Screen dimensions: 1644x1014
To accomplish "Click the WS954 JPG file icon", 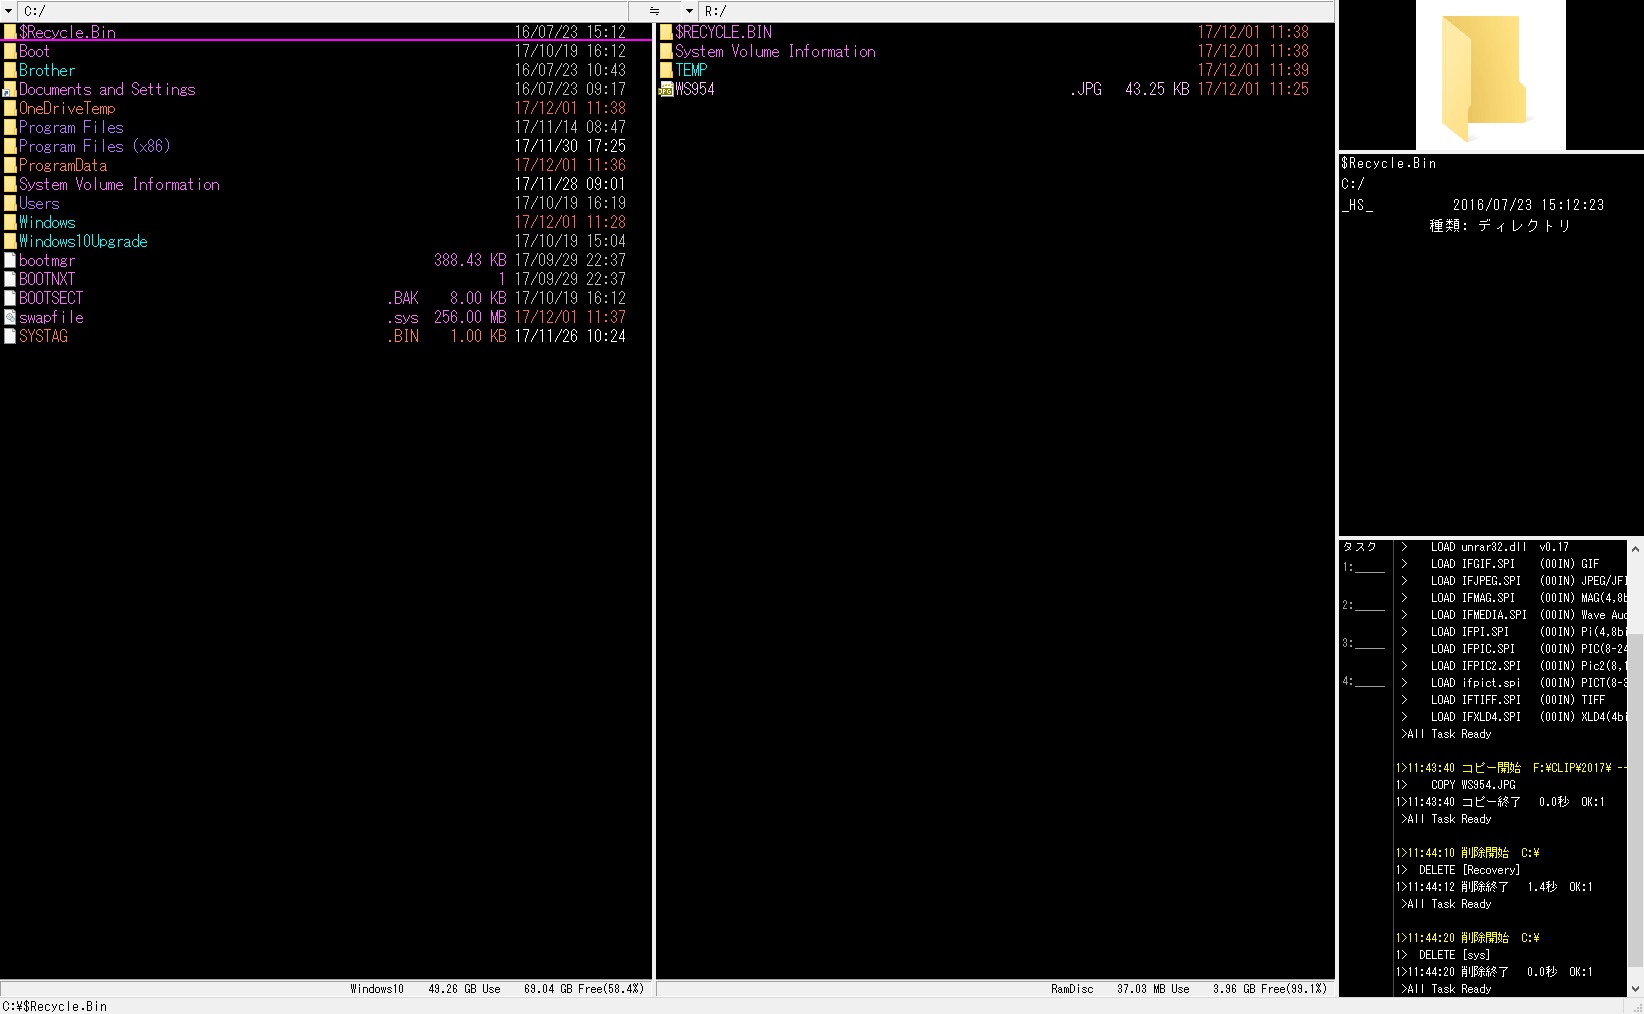I will [x=666, y=90].
